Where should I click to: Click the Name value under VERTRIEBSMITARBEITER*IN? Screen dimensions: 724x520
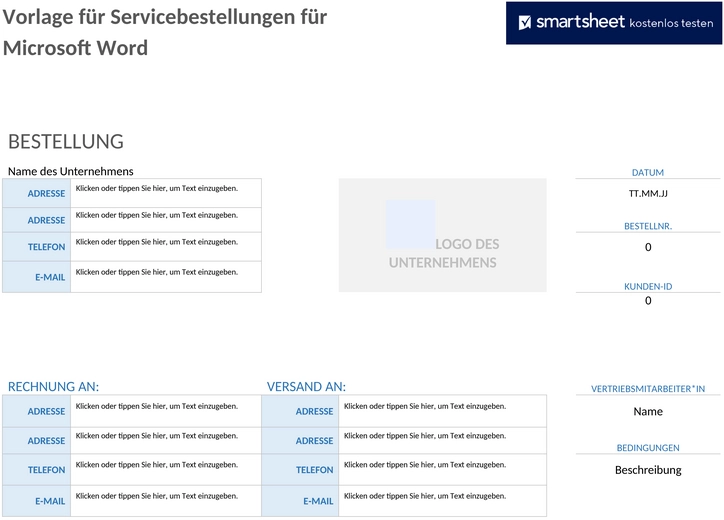coord(648,411)
